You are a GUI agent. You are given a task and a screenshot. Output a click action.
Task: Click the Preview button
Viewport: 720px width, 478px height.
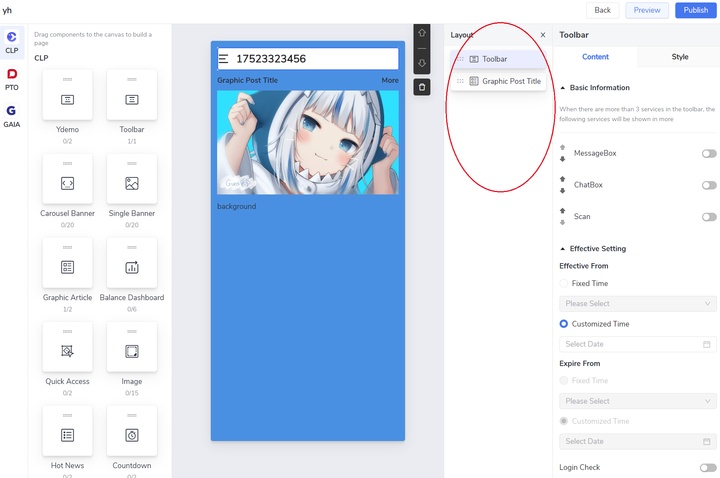pyautogui.click(x=647, y=10)
